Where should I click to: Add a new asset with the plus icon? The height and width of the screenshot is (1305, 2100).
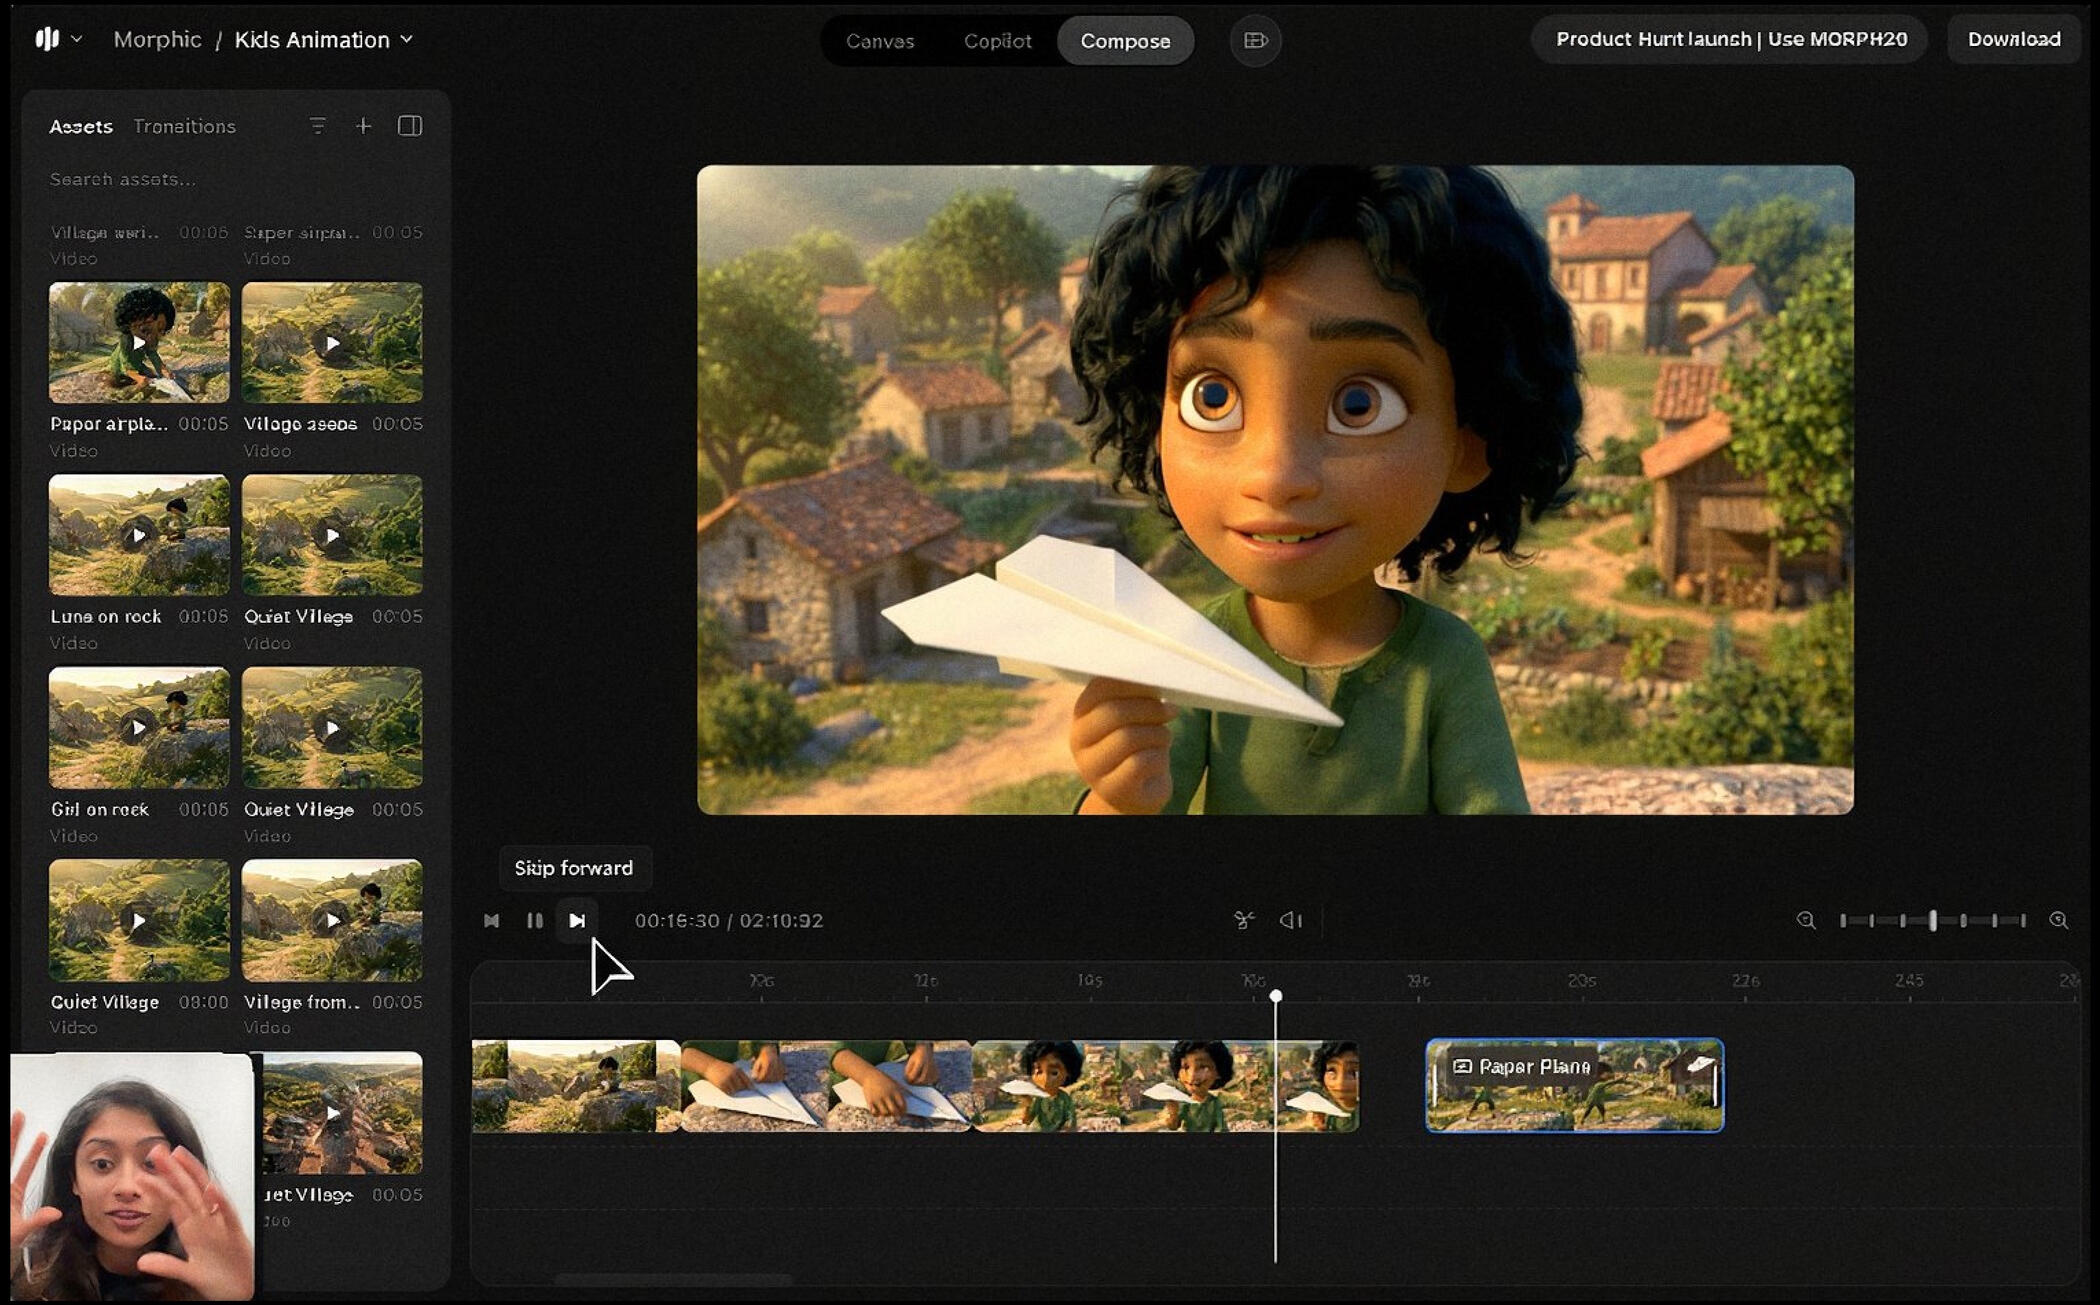pos(364,126)
